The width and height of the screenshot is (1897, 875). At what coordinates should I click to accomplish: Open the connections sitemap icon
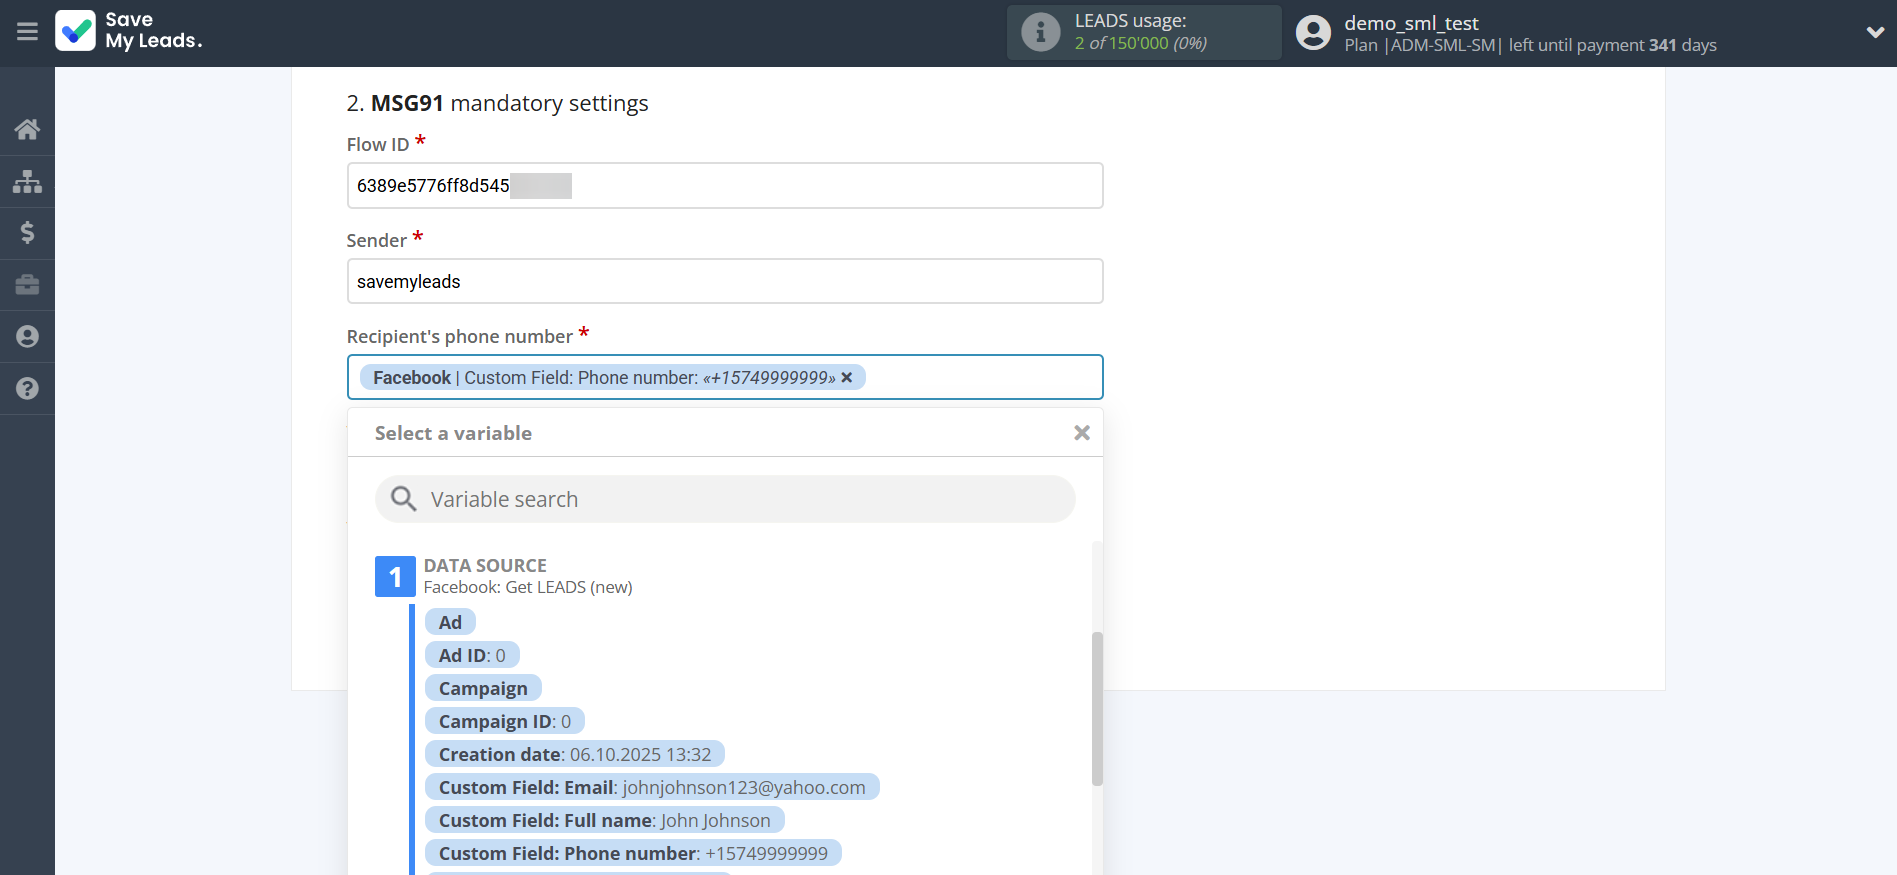pos(27,181)
